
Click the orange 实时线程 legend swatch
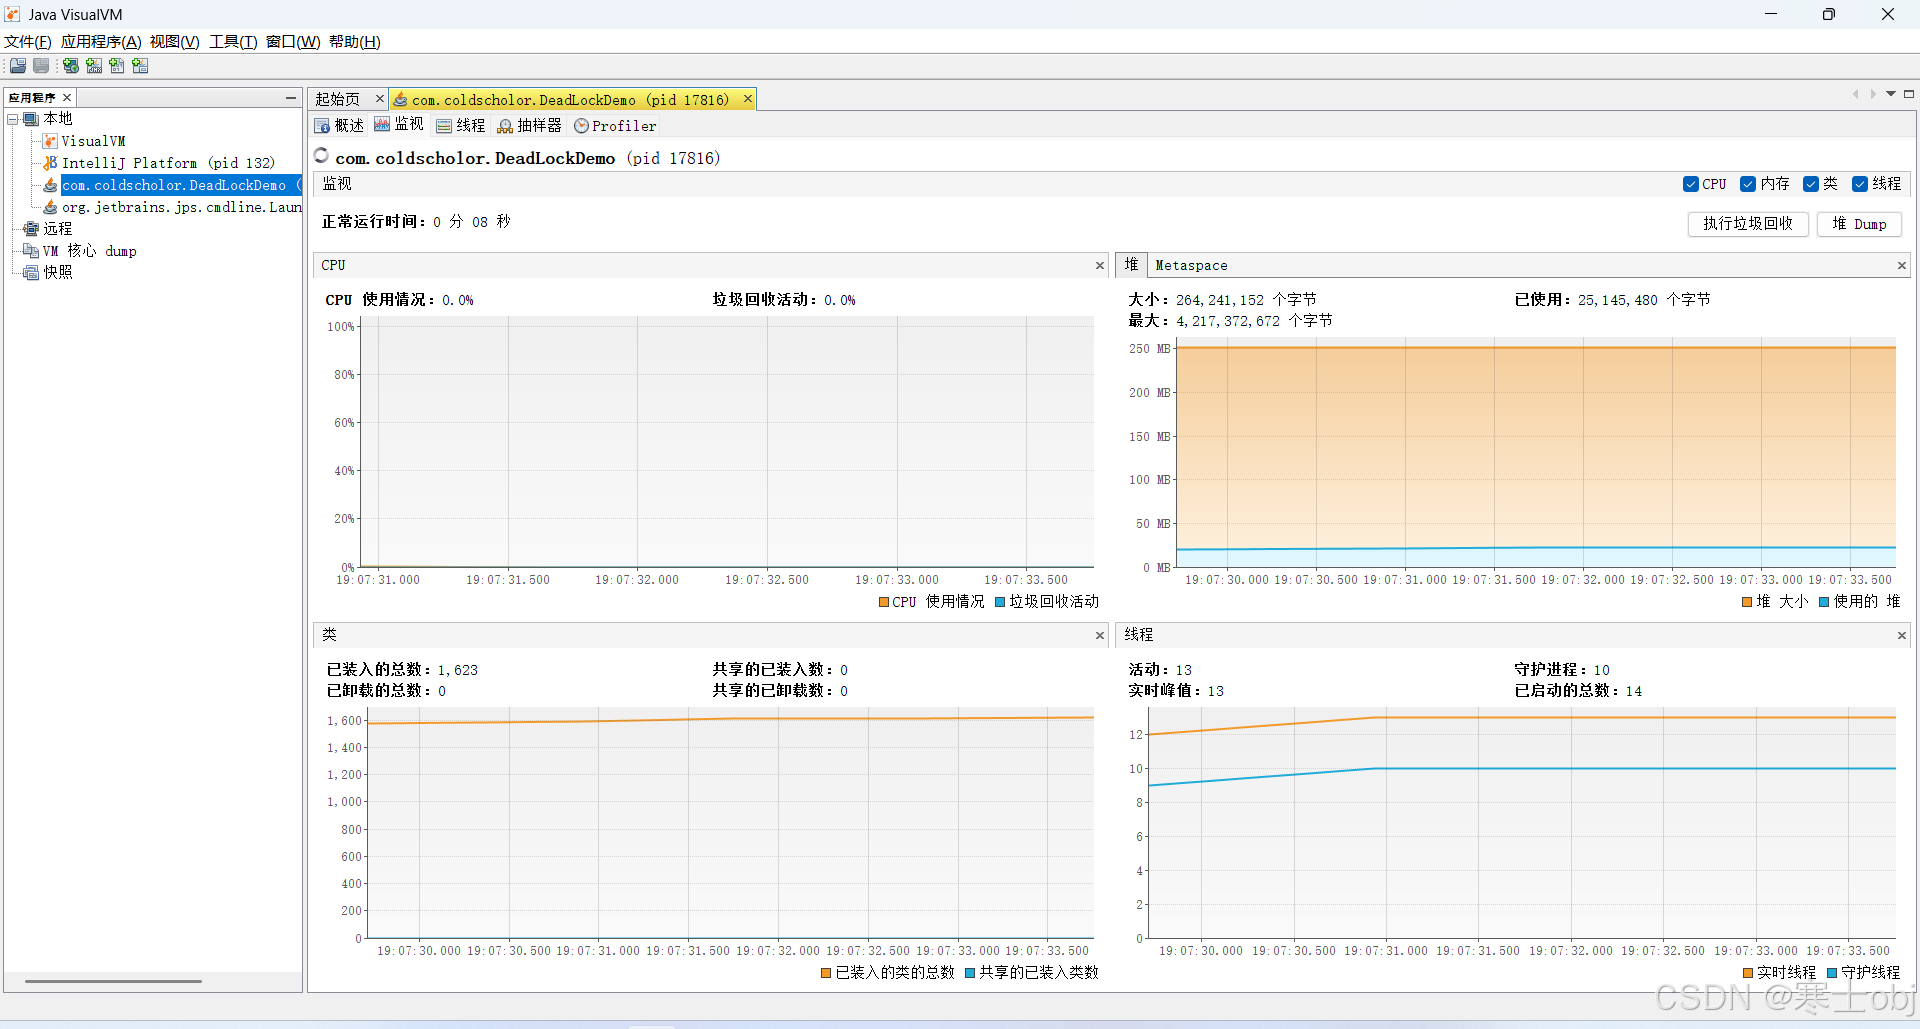tap(1748, 973)
